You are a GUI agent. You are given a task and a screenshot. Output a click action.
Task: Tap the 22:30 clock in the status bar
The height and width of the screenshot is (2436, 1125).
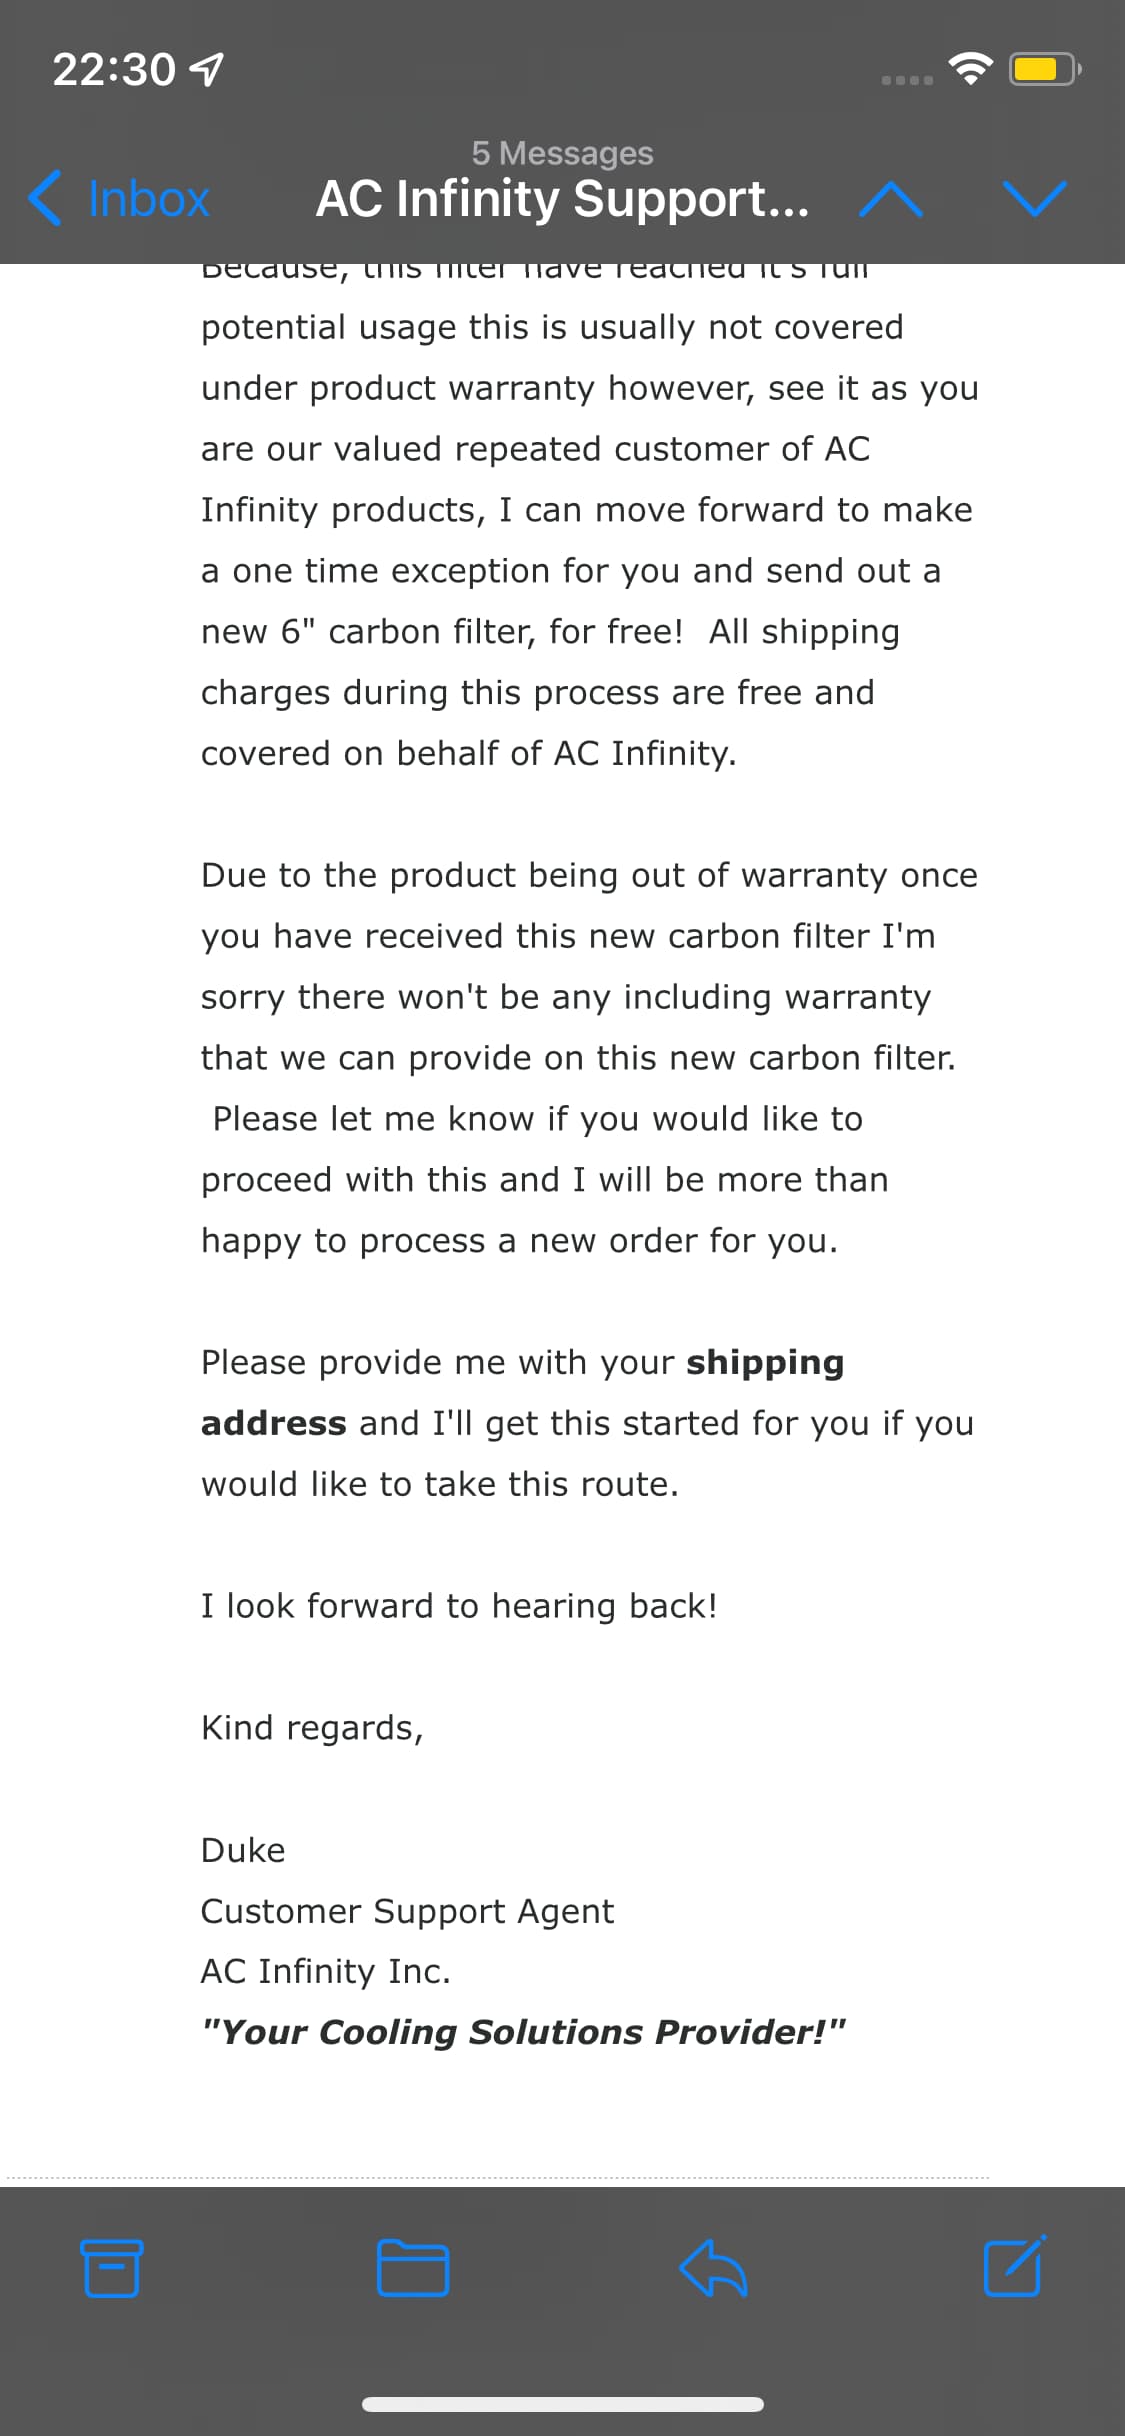[x=114, y=70]
